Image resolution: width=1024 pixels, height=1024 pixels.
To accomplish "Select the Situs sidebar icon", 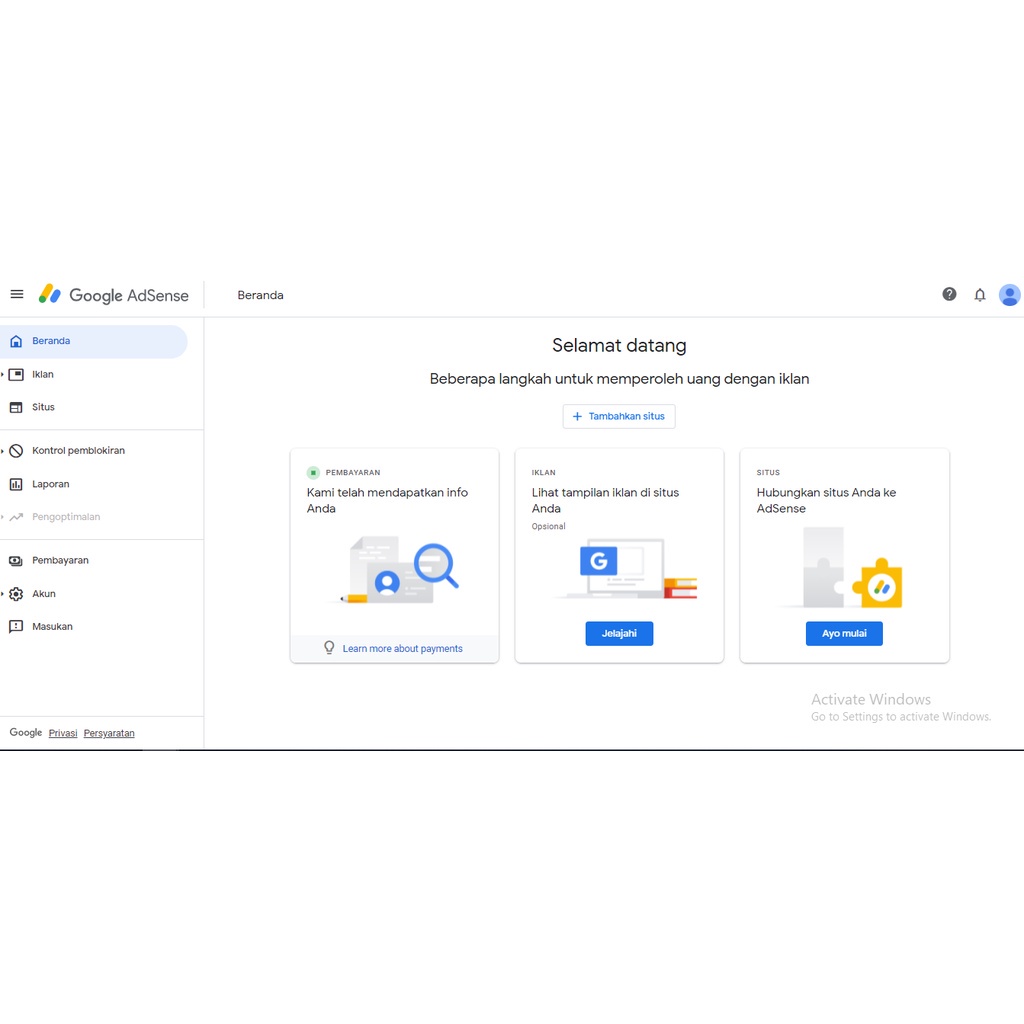I will coord(16,407).
